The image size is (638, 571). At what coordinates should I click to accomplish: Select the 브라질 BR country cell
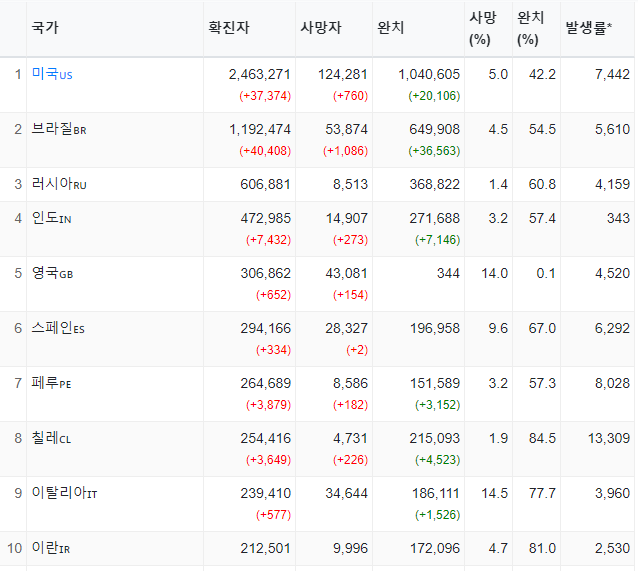tap(59, 129)
